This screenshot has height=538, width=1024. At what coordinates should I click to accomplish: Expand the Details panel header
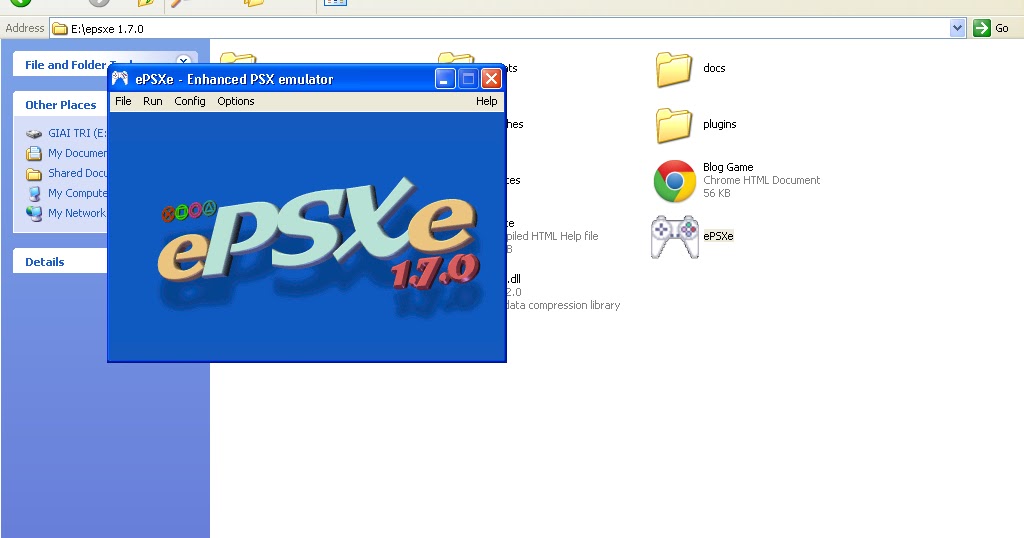(60, 261)
